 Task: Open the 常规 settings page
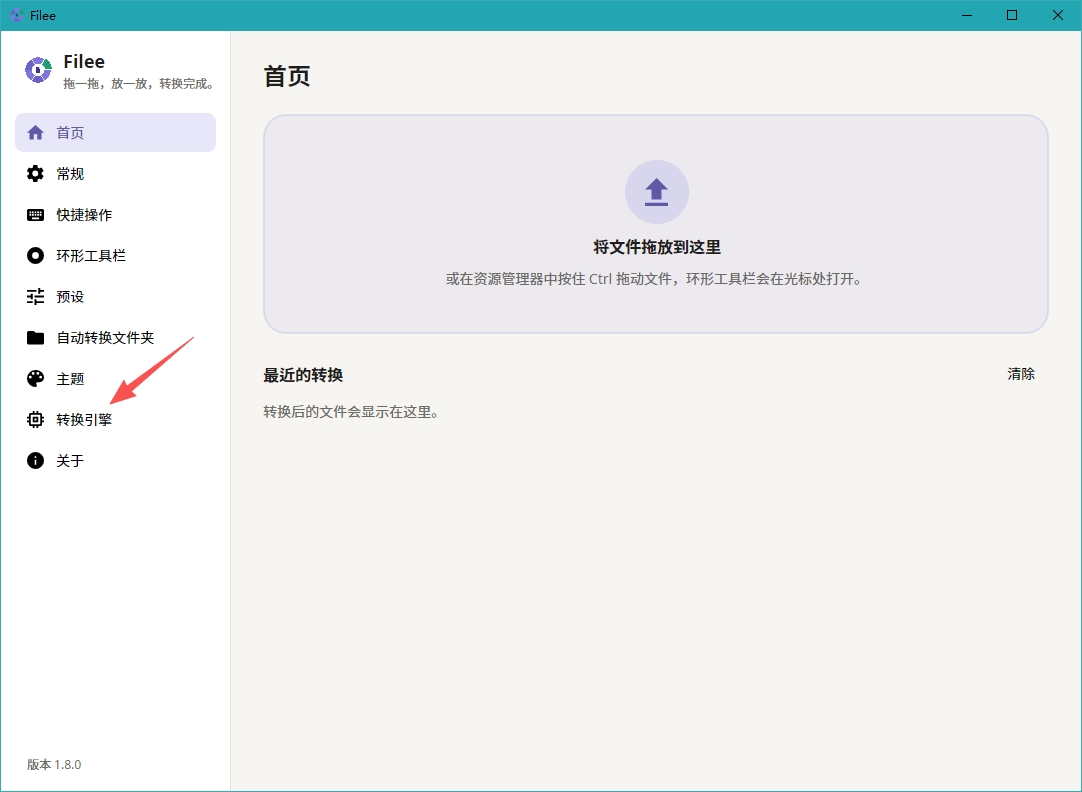coord(115,173)
